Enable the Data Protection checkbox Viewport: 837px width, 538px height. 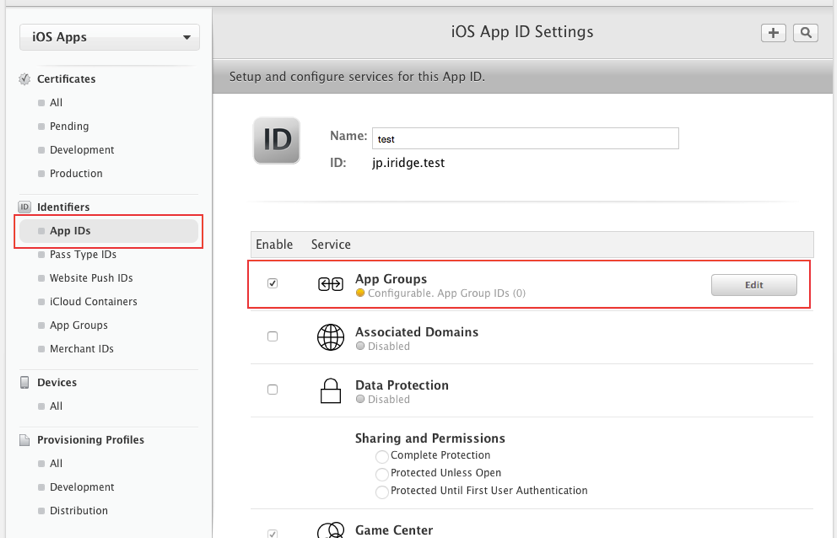tap(272, 390)
